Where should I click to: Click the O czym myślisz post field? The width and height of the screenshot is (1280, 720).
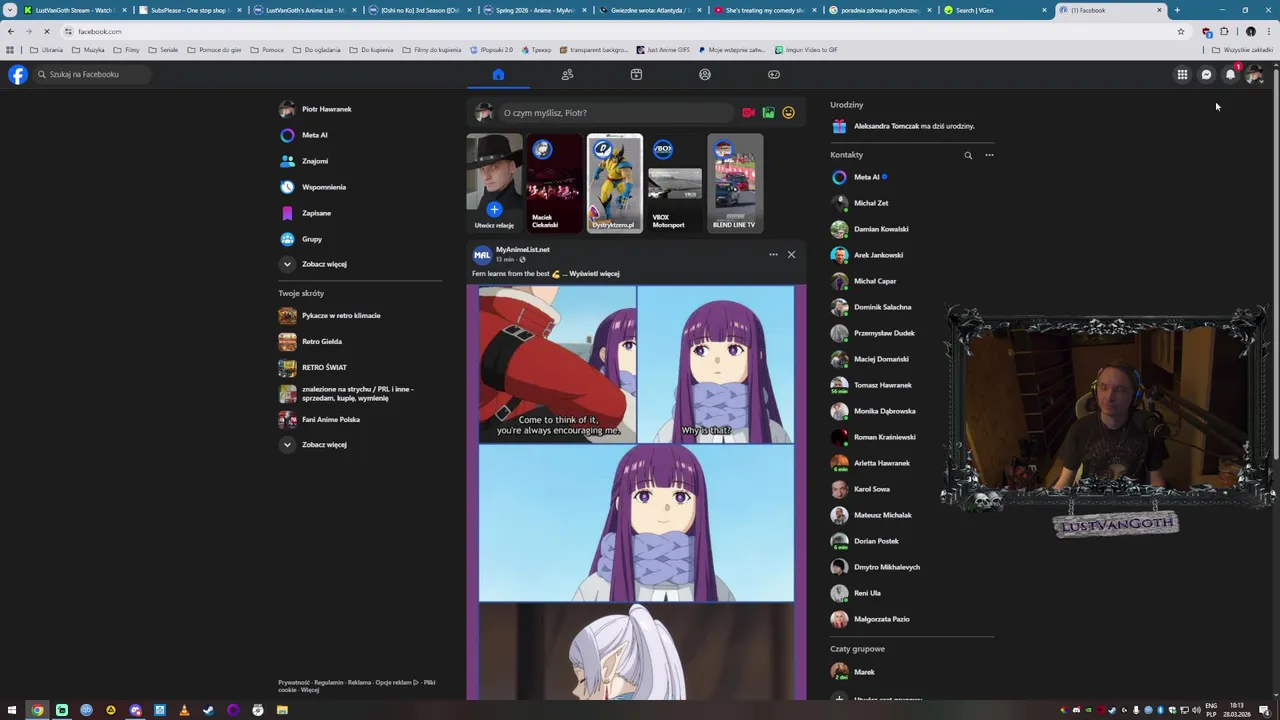(616, 113)
